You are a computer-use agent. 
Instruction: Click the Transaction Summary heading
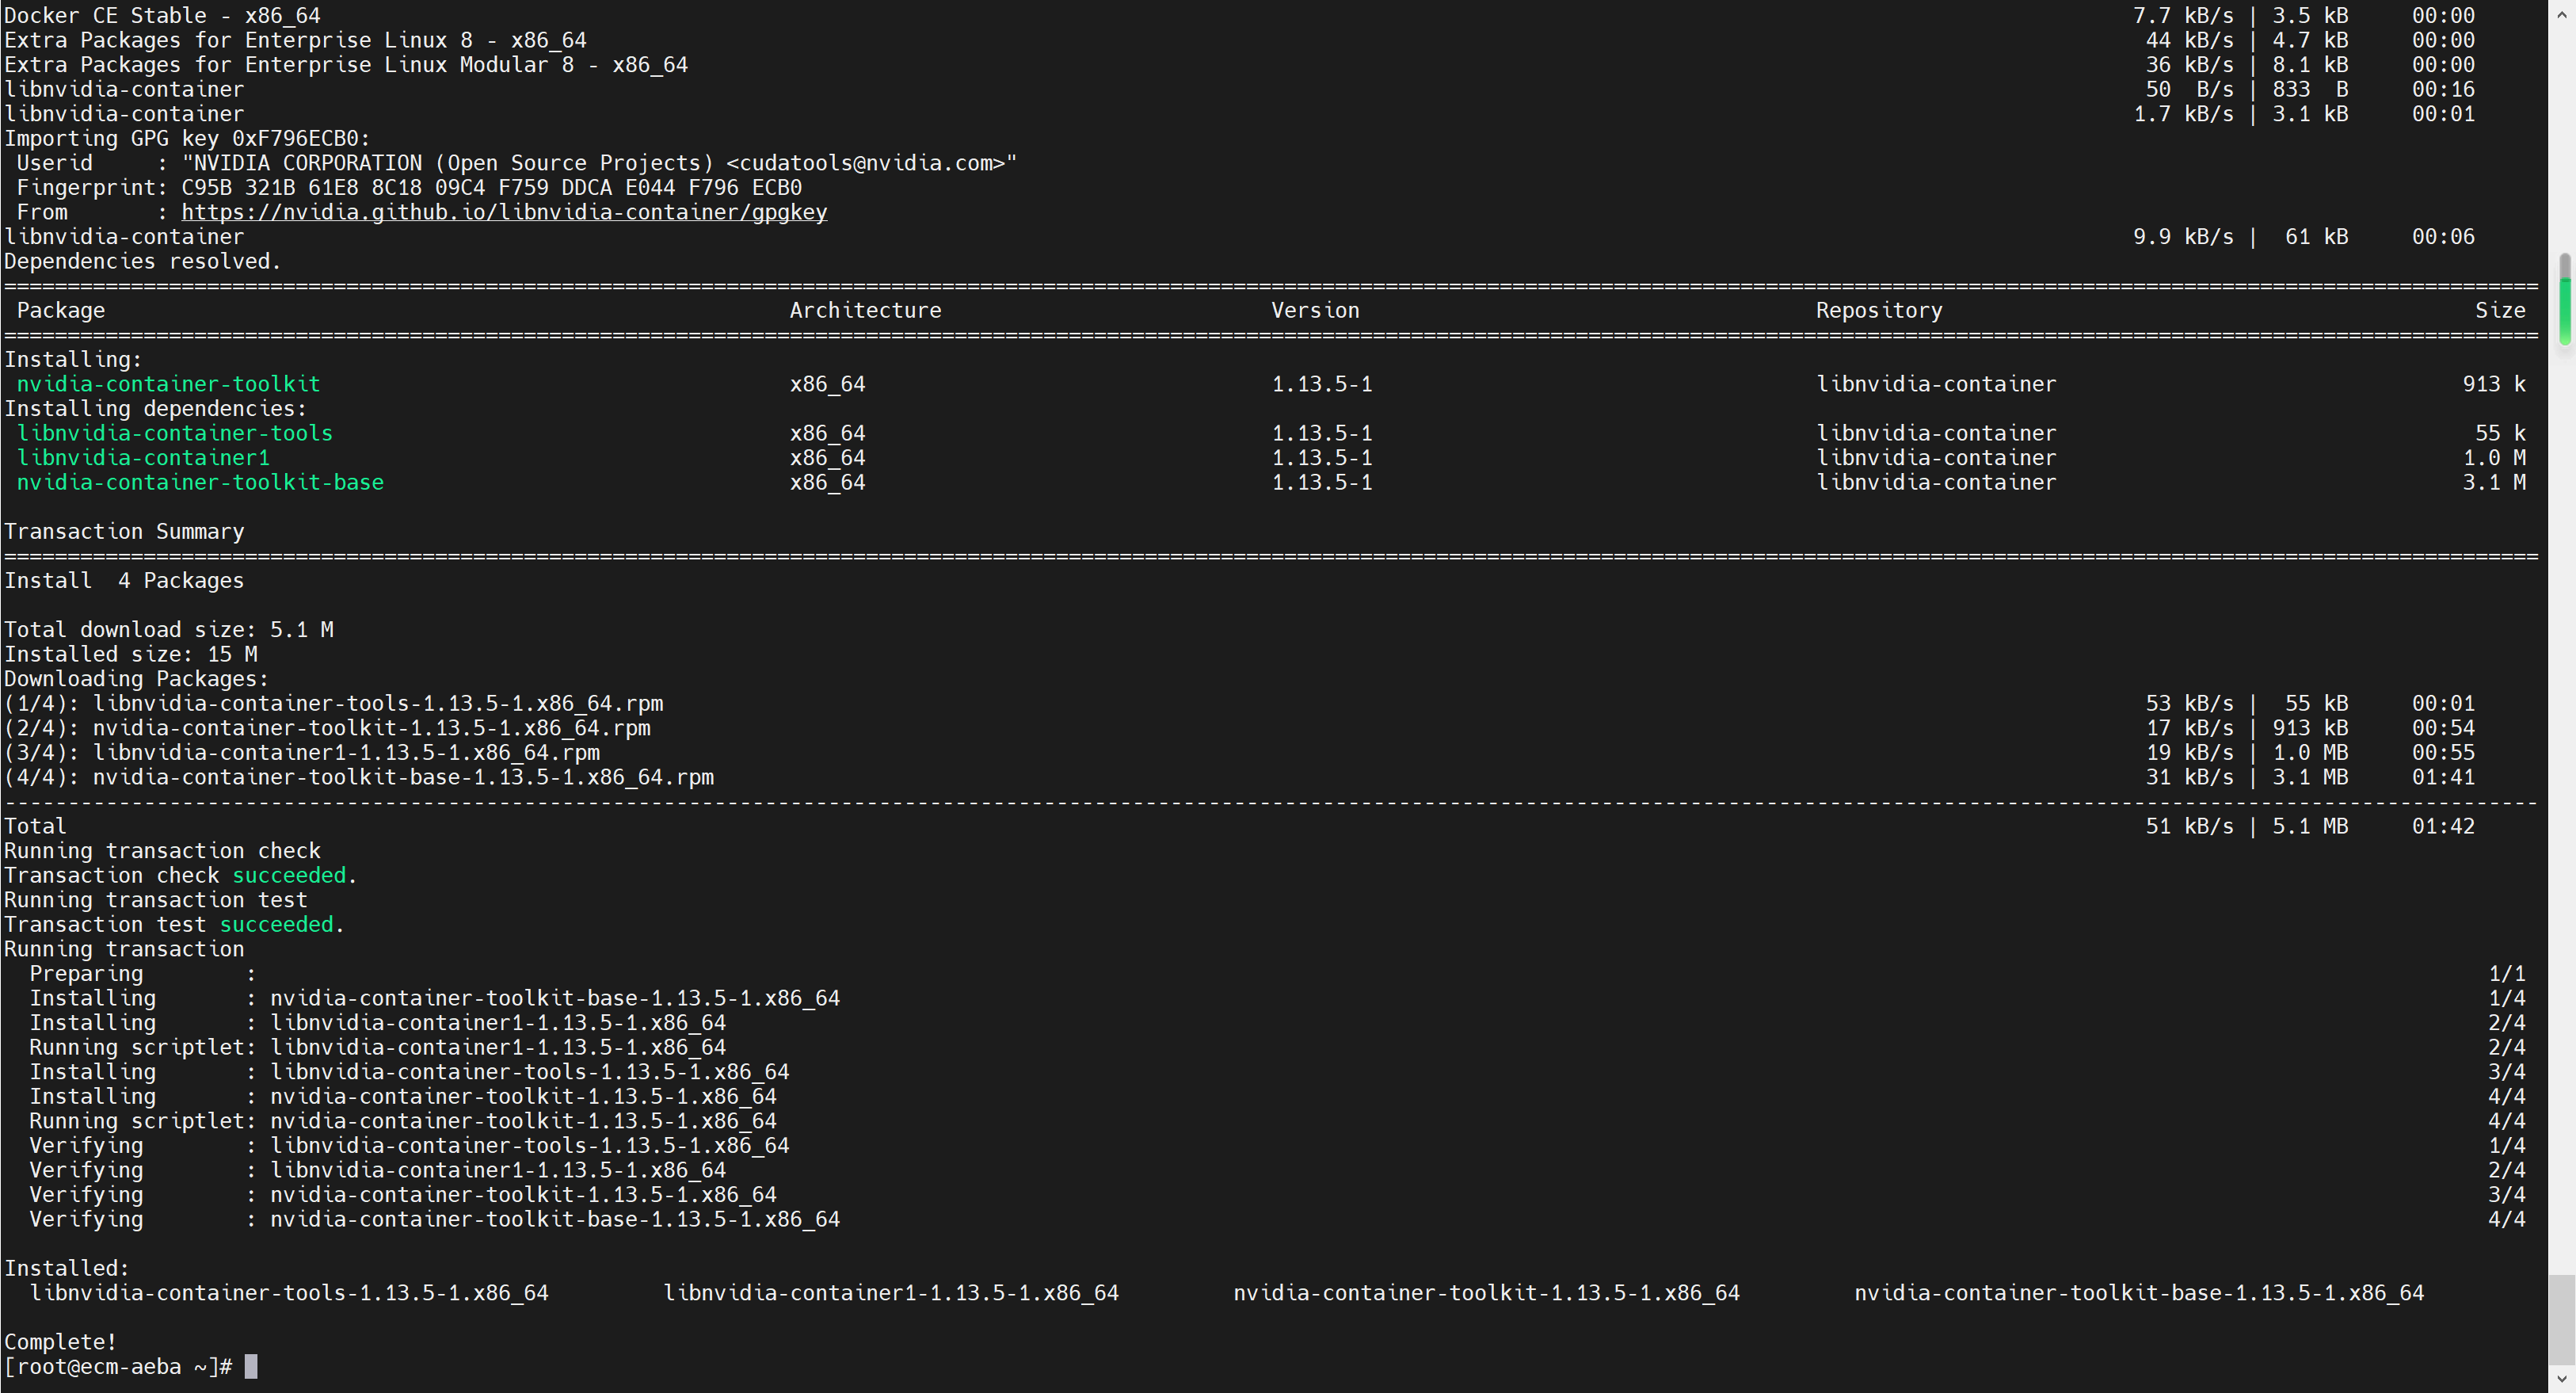pyautogui.click(x=124, y=531)
